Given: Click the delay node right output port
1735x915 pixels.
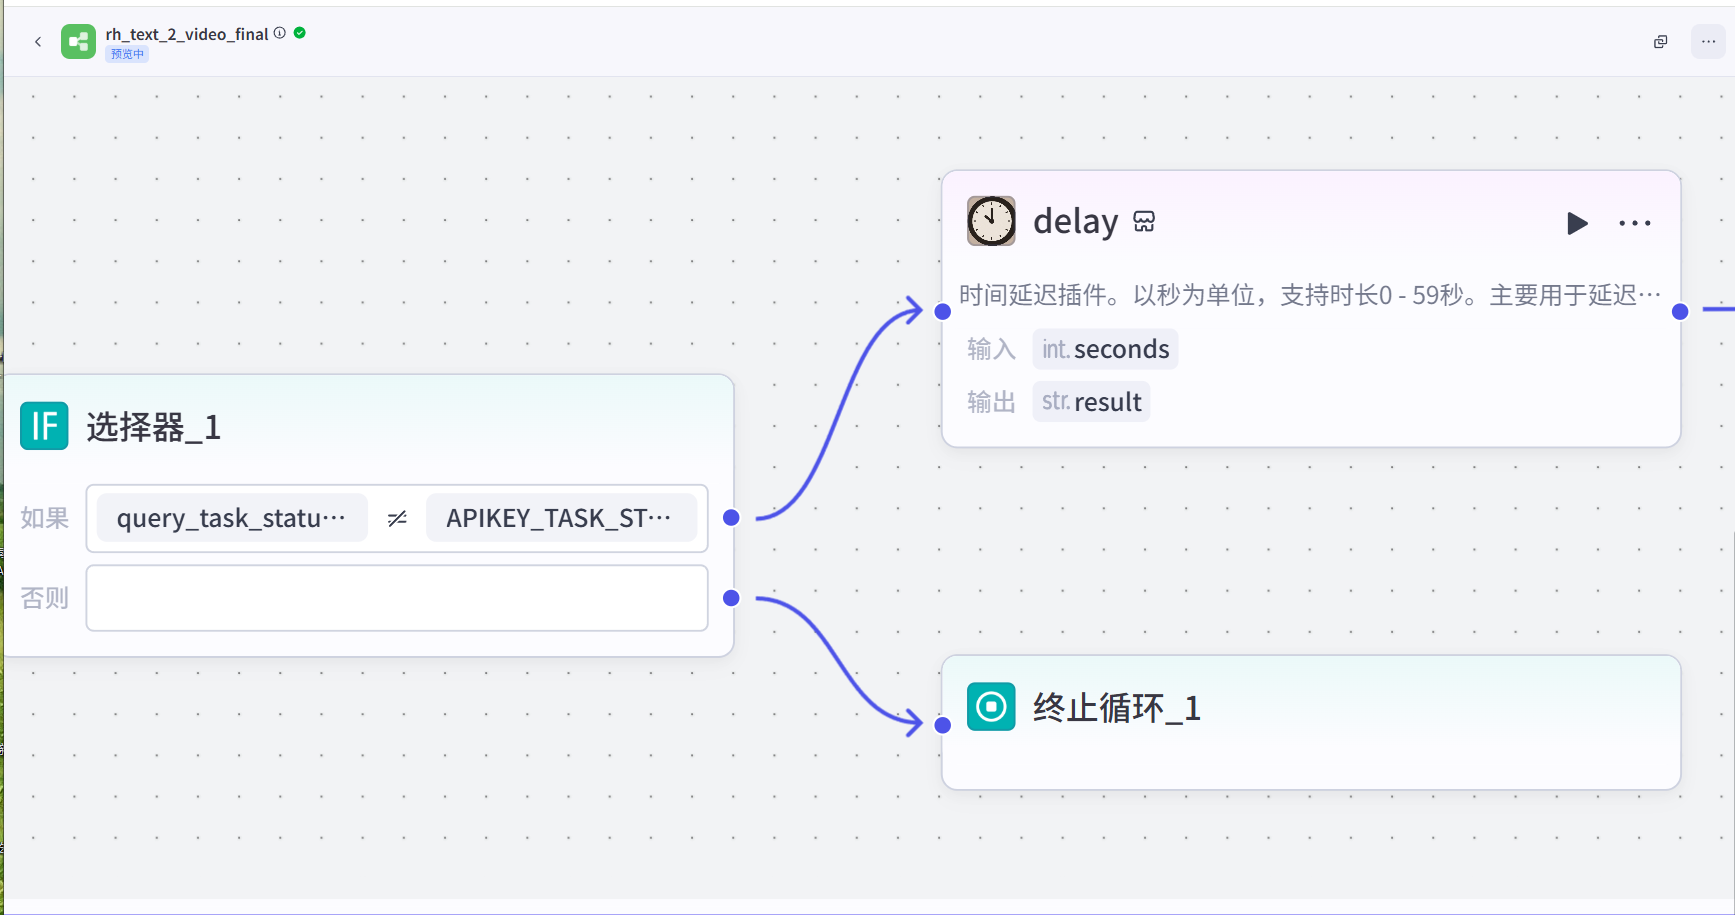Looking at the screenshot, I should (x=1680, y=311).
